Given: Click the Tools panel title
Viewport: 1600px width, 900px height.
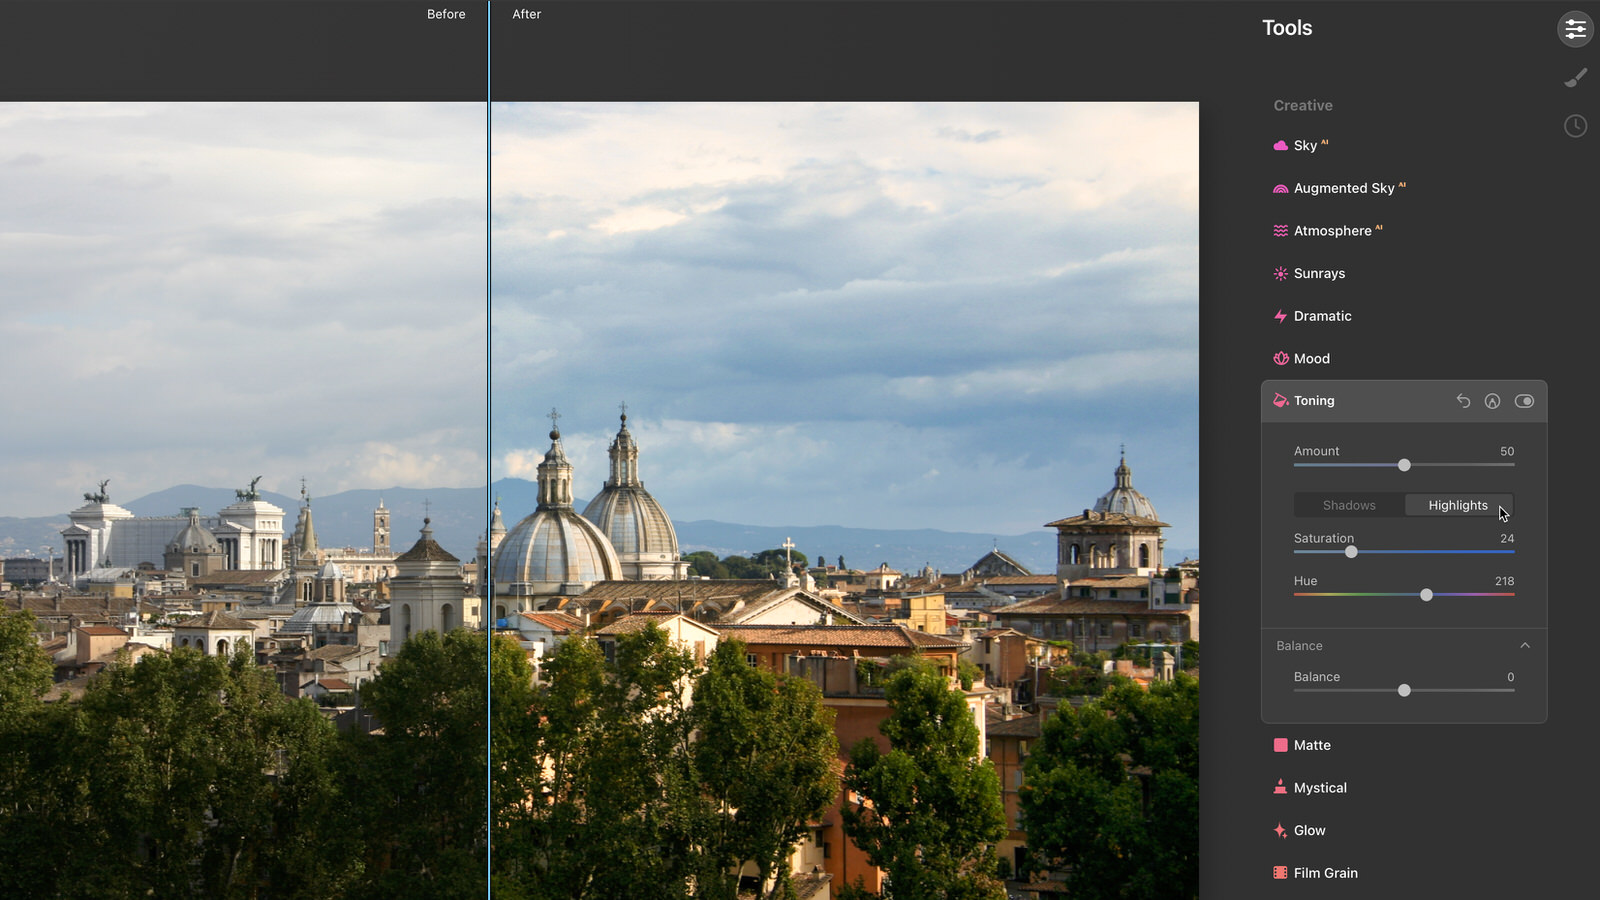Looking at the screenshot, I should [1287, 28].
